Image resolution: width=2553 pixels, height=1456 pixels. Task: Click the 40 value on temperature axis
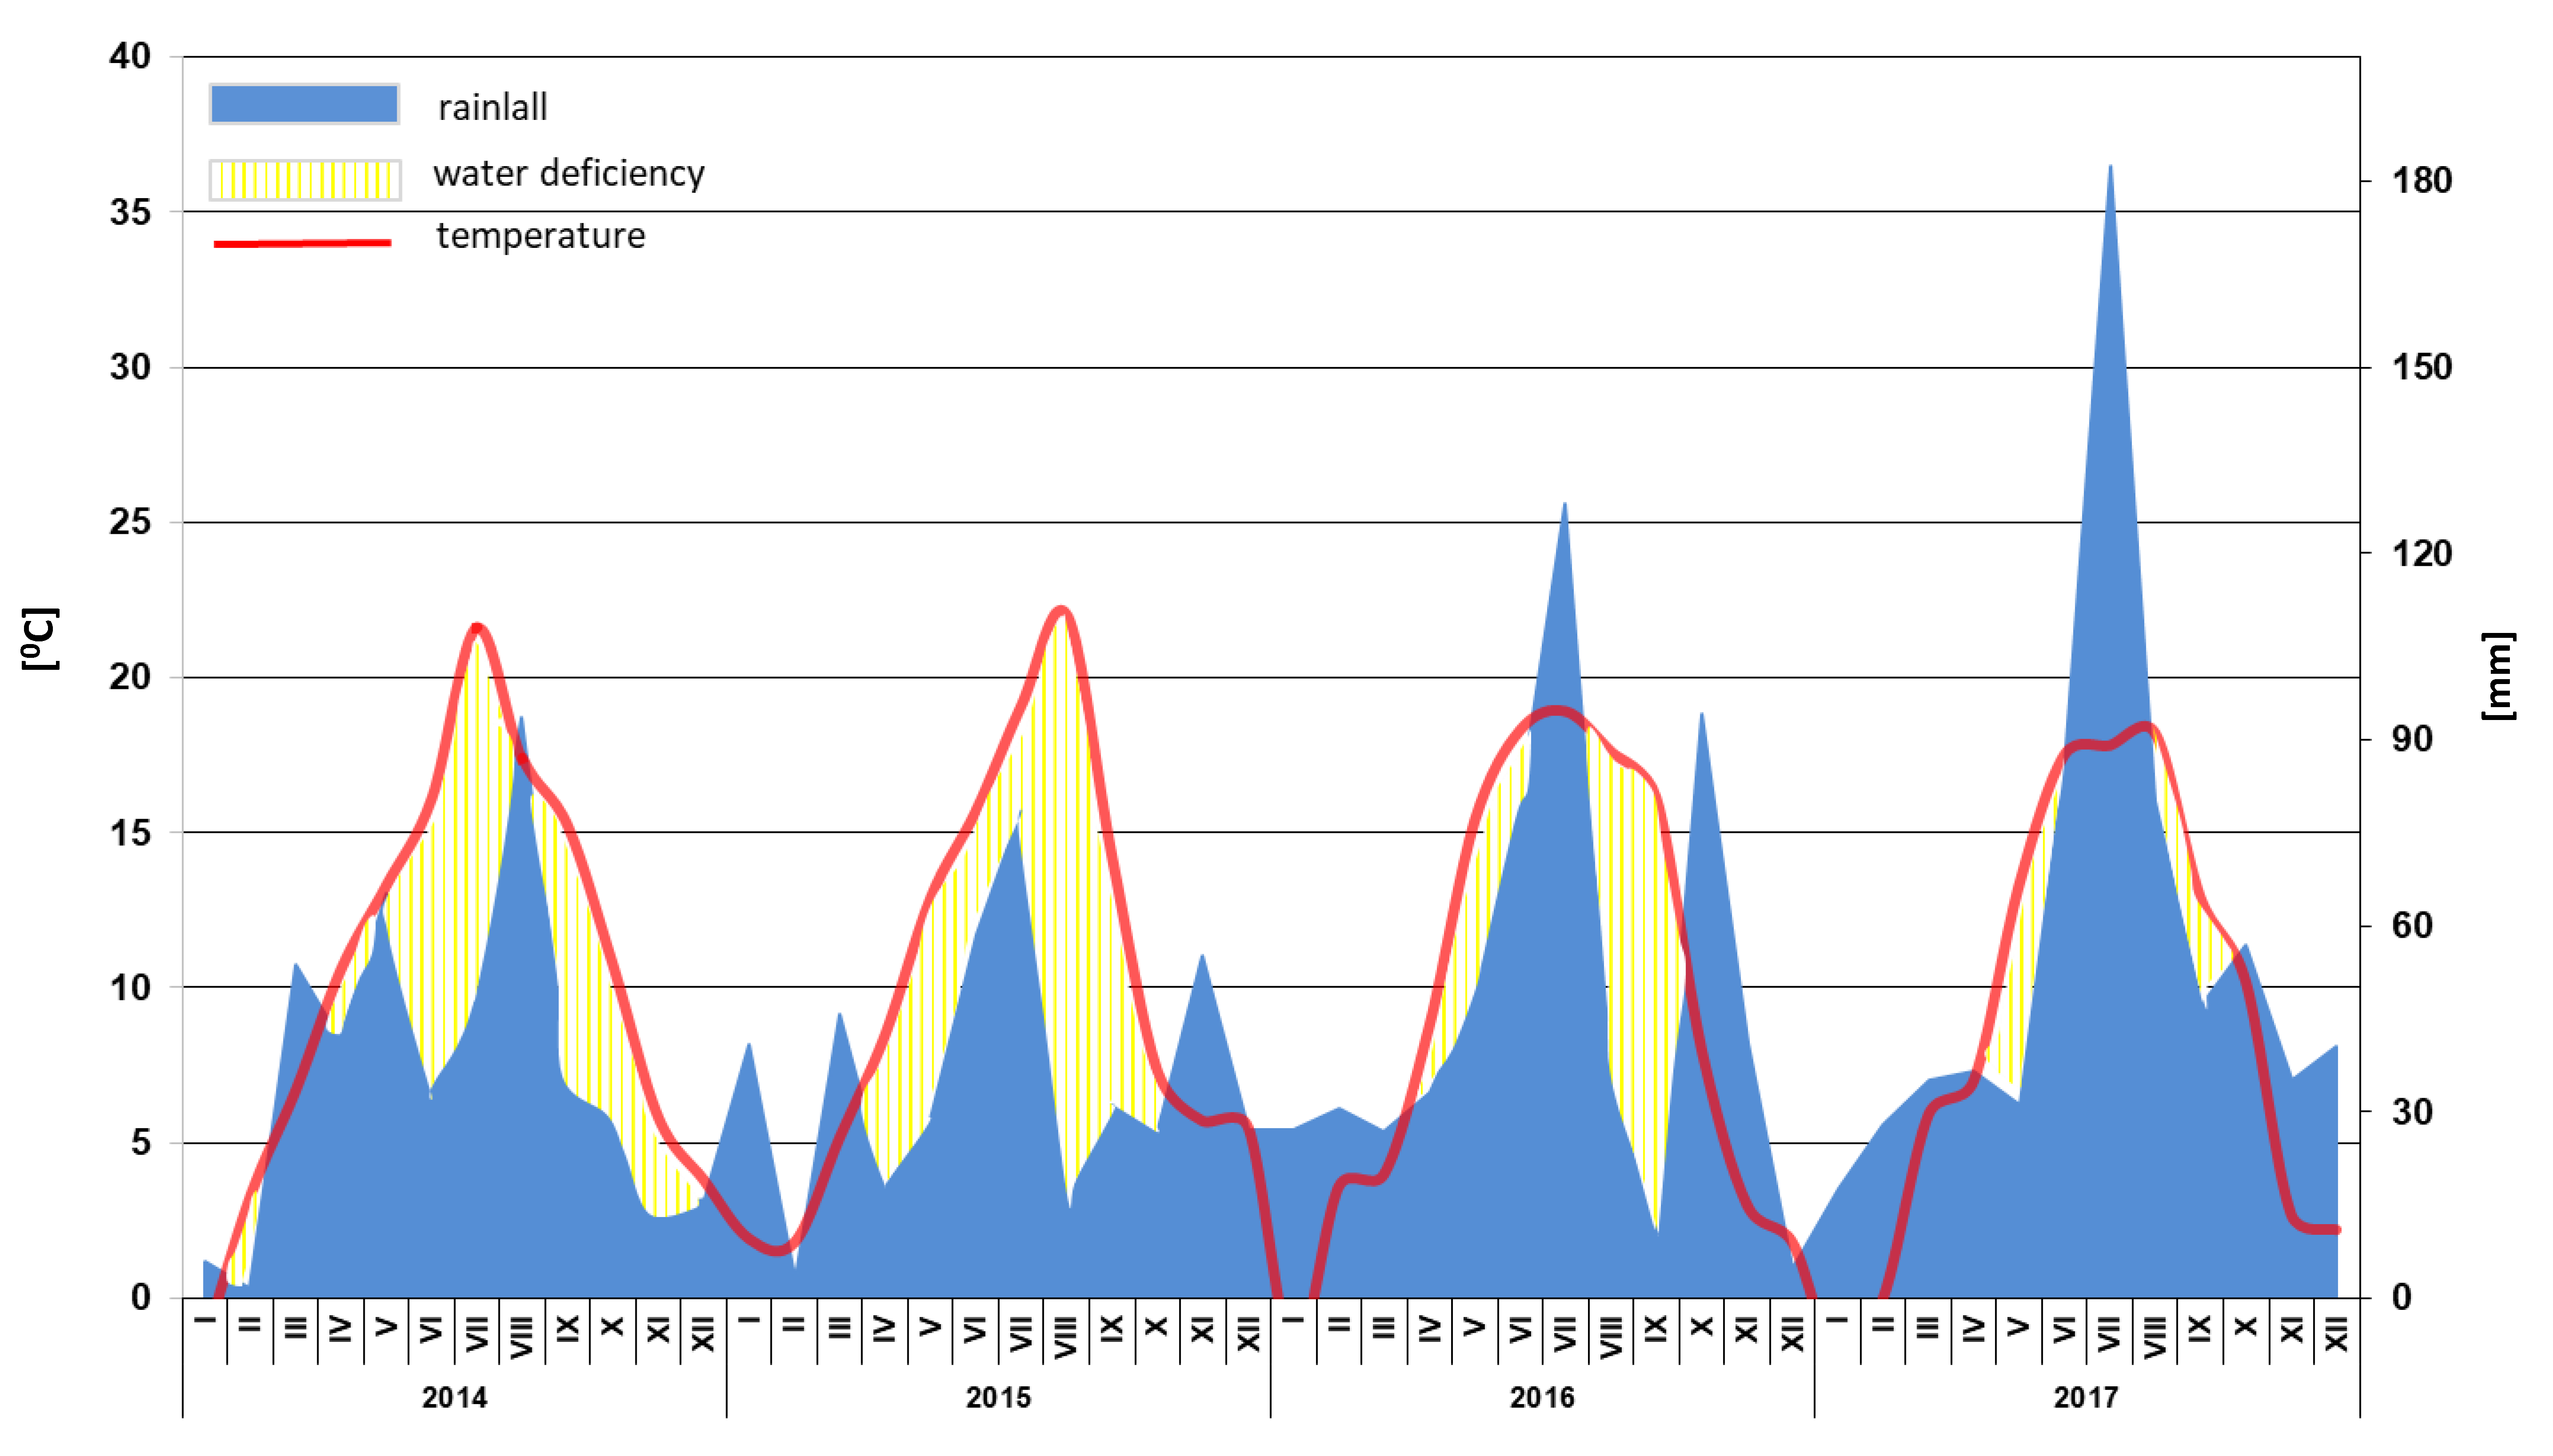point(130,56)
